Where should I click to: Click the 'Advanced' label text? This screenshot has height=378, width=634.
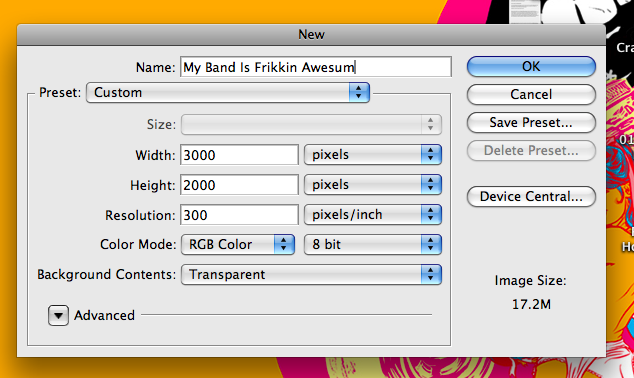tap(104, 315)
